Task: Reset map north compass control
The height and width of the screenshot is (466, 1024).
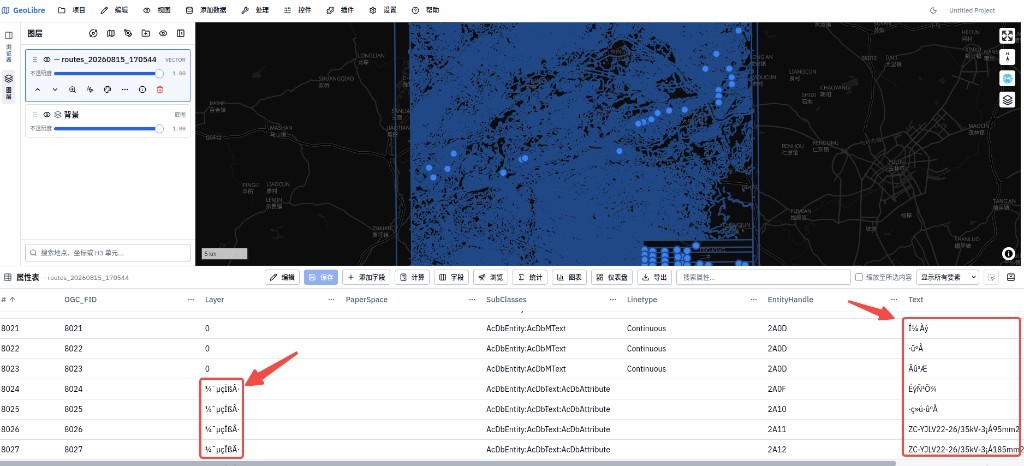Action: 1007,57
